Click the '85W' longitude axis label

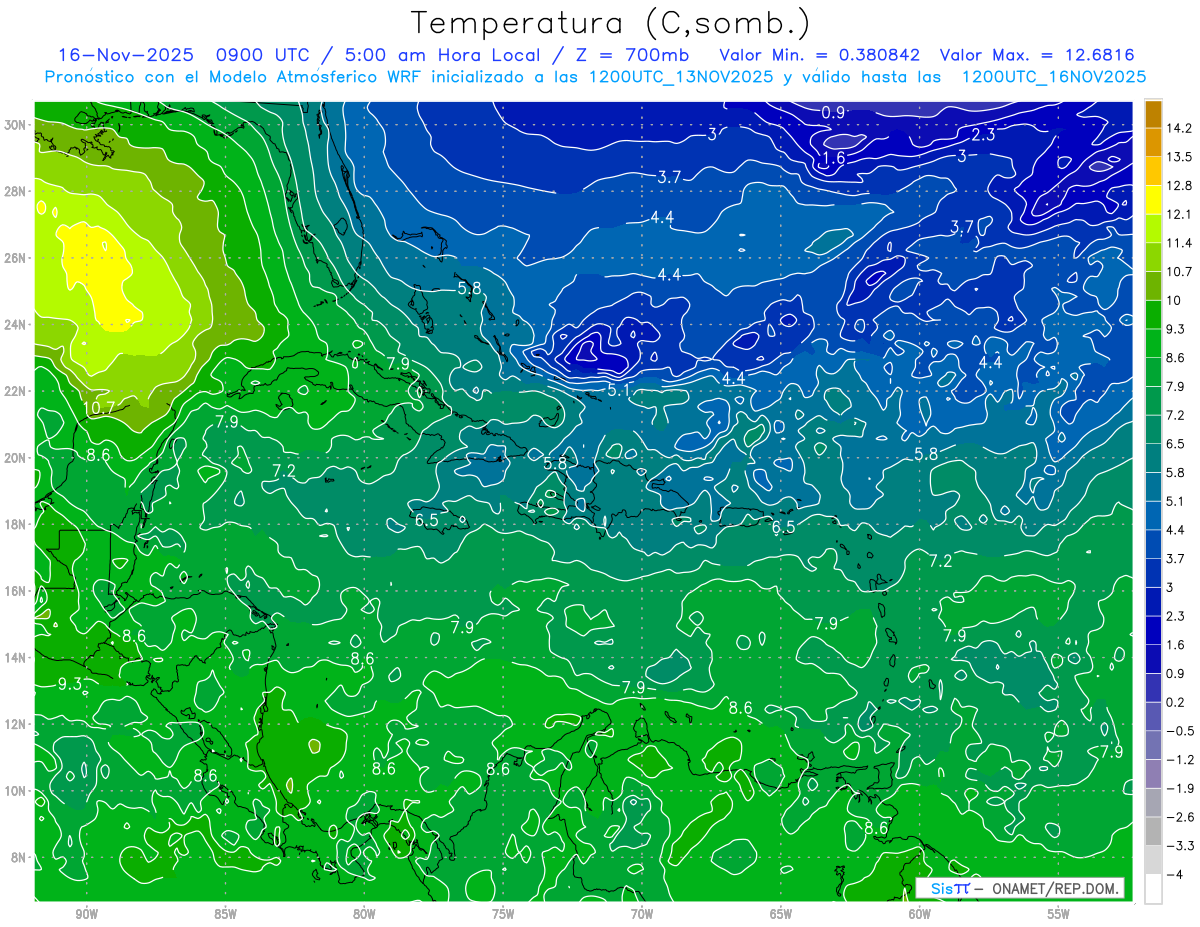(225, 914)
